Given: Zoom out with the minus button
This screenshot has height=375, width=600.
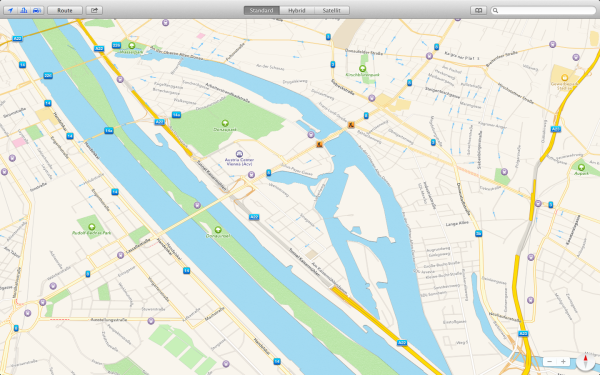Looking at the screenshot, I should 549,362.
